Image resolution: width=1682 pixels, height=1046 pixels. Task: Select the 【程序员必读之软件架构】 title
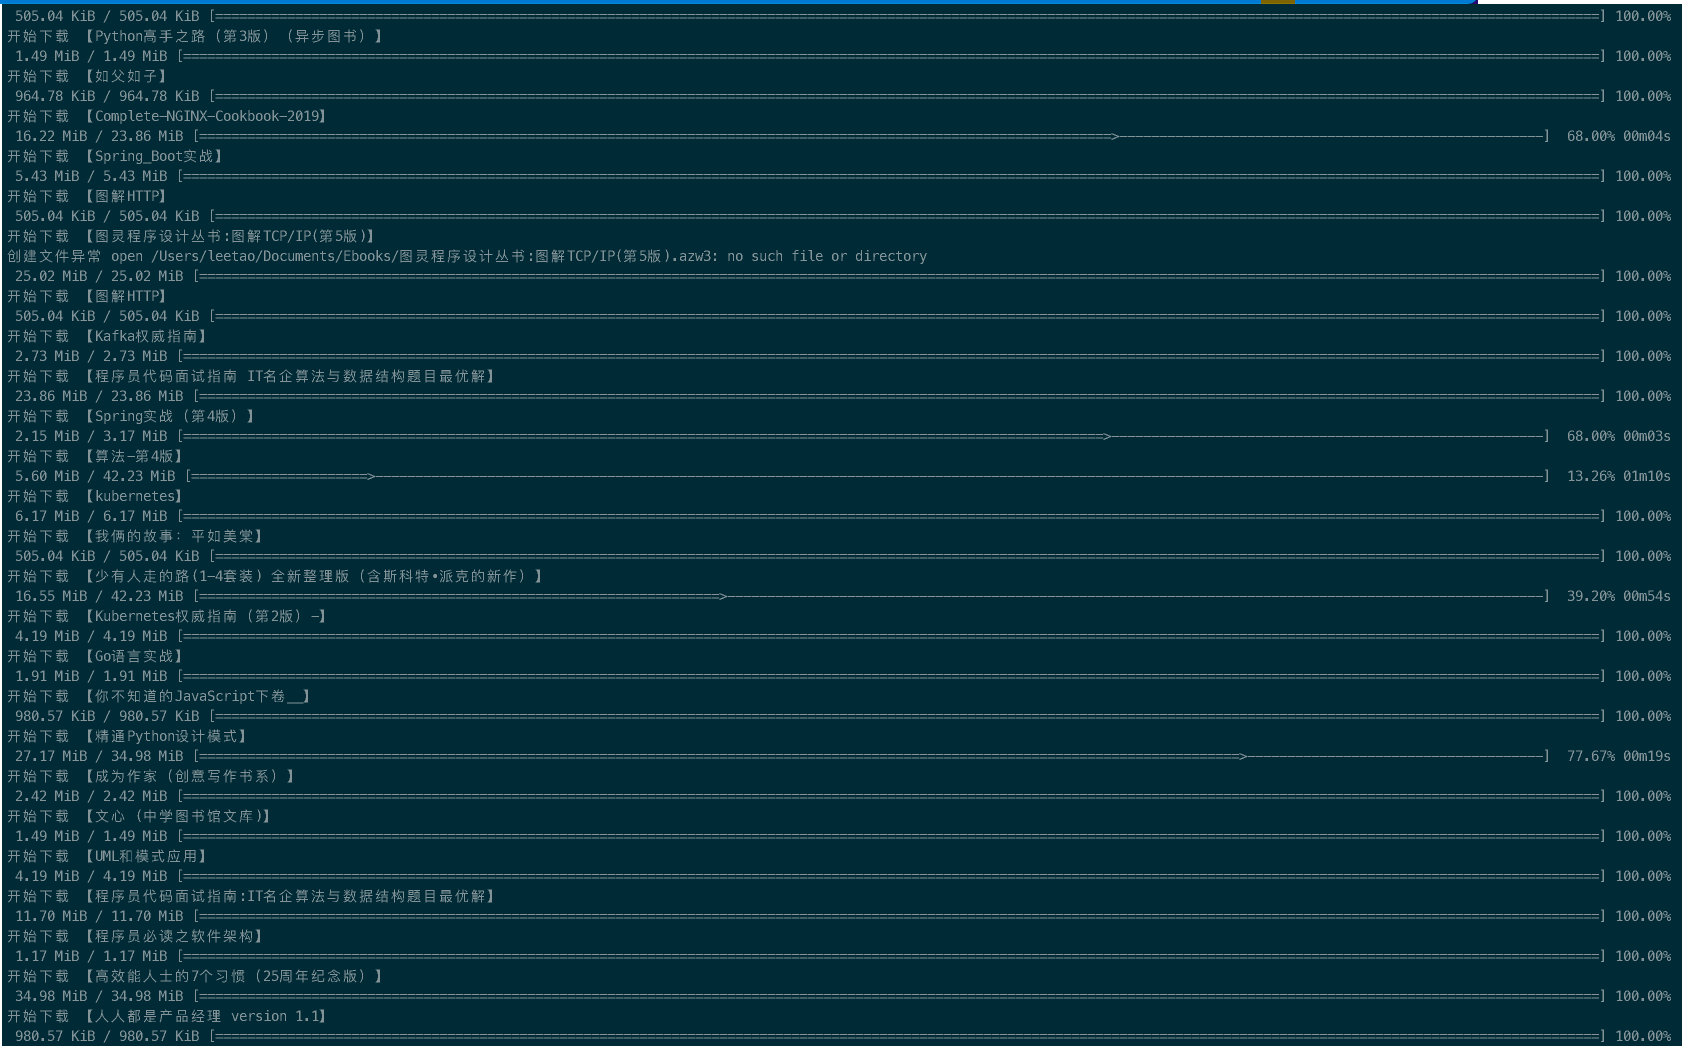pos(173,936)
